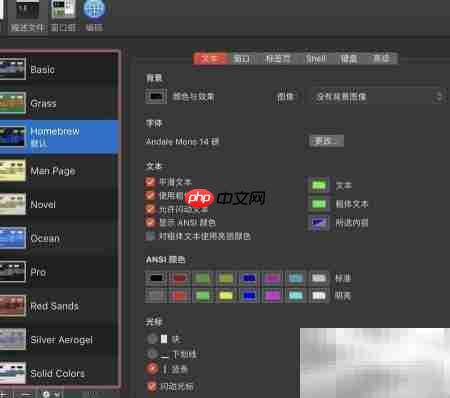Pick the Silver Aerogel profile
This screenshot has width=450, height=398.
tap(59, 340)
